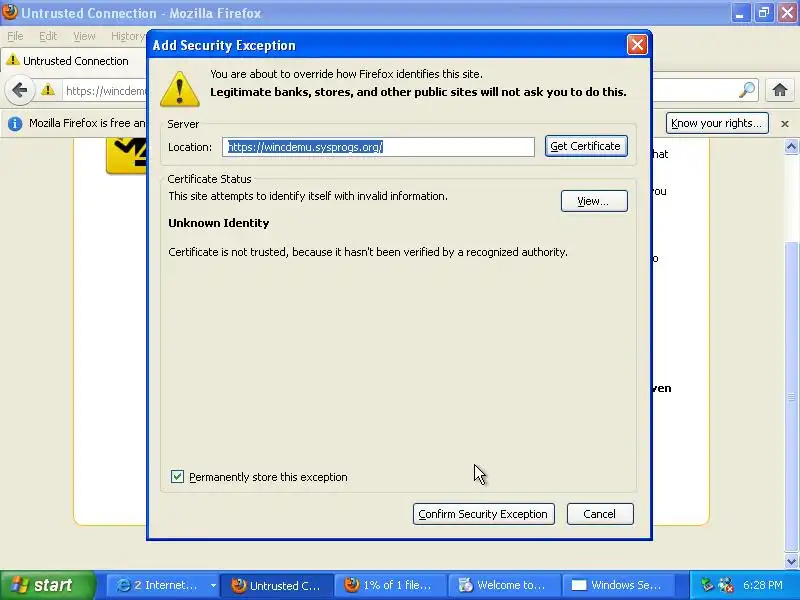
Task: Click the Unknown Identity heading text
Action: [219, 223]
